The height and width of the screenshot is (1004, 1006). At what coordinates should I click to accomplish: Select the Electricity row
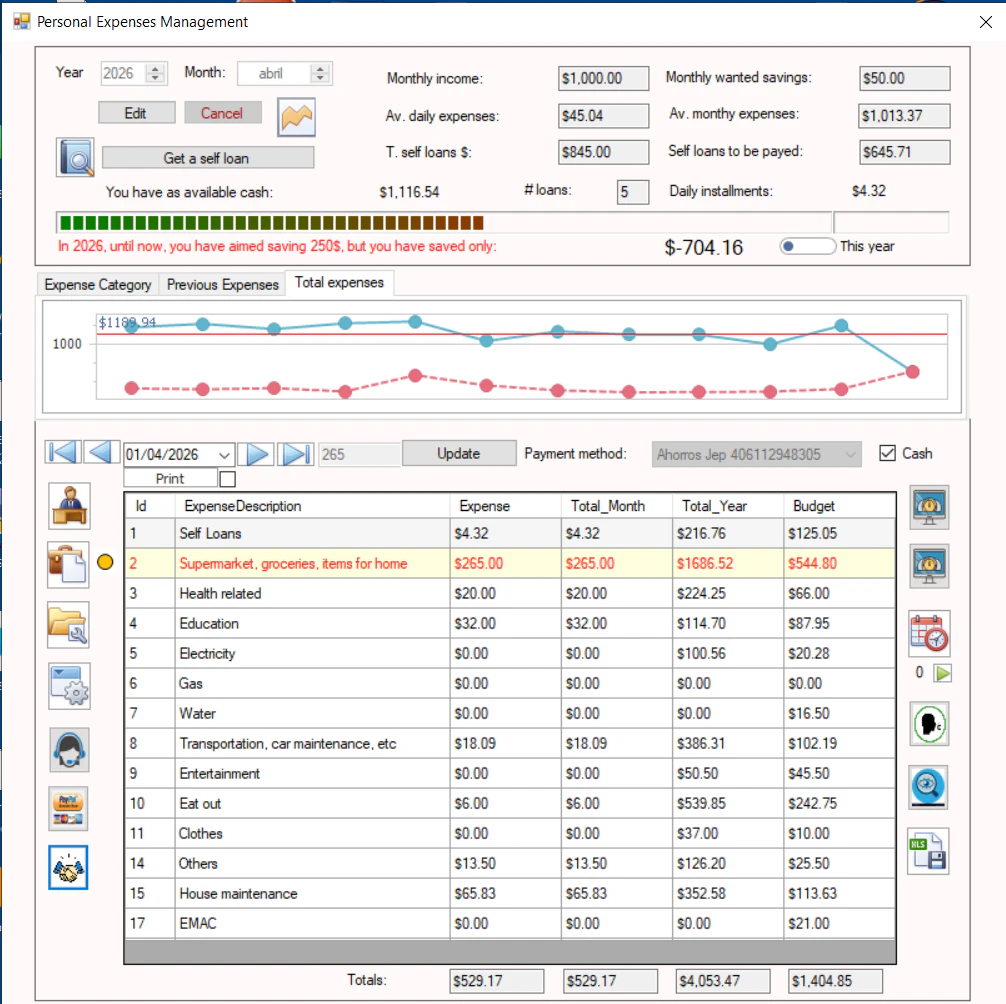click(x=510, y=653)
